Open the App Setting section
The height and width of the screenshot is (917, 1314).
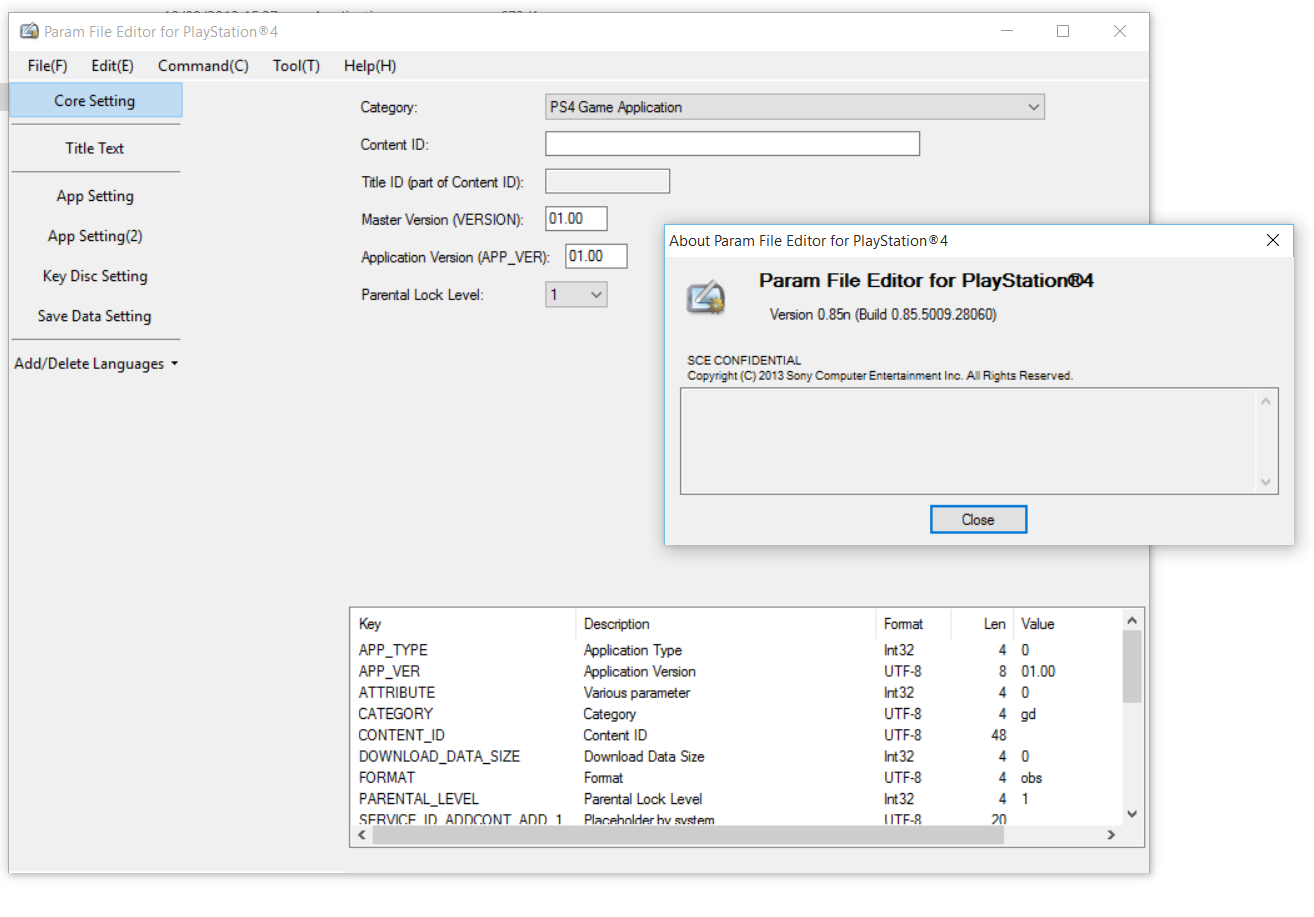click(x=96, y=196)
